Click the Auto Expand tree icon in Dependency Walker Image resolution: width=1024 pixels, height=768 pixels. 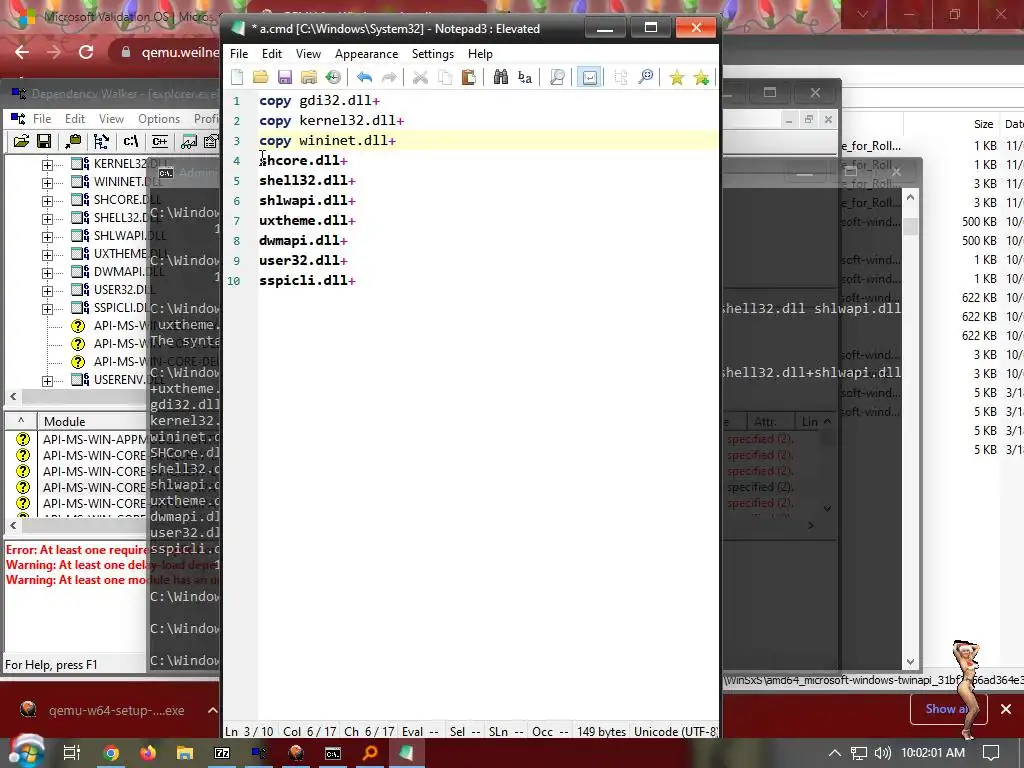[x=101, y=141]
